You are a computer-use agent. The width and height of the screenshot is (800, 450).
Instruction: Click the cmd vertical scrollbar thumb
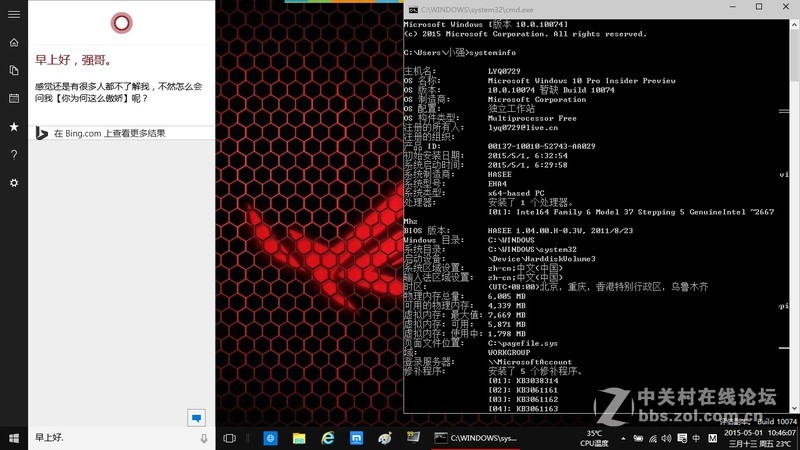pos(794,55)
